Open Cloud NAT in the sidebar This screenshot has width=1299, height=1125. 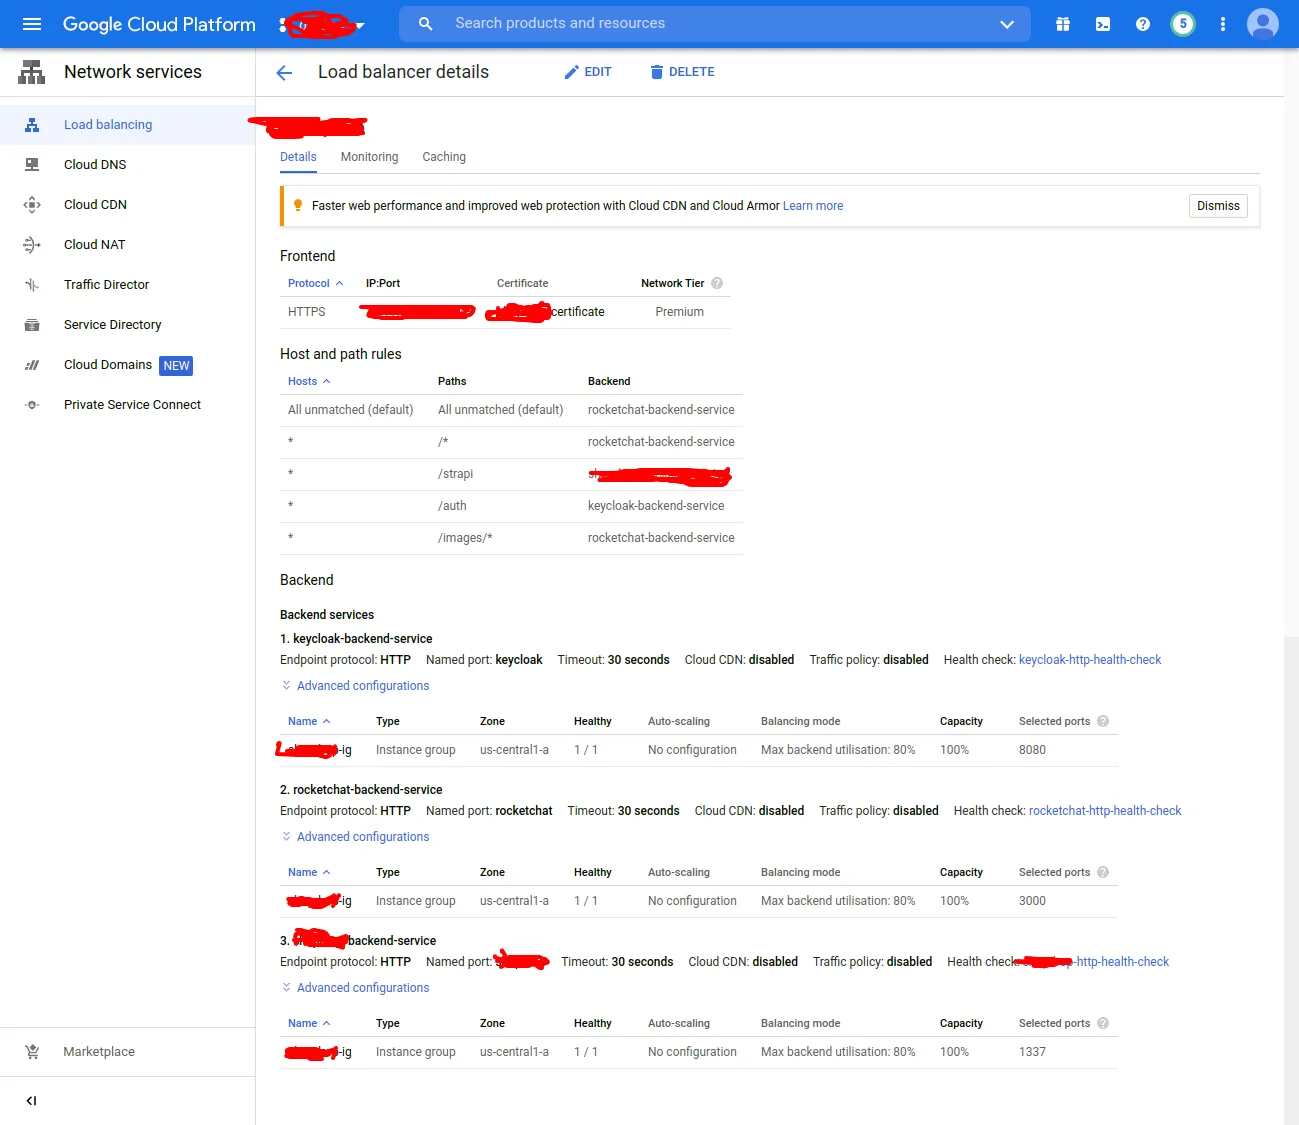coord(94,245)
